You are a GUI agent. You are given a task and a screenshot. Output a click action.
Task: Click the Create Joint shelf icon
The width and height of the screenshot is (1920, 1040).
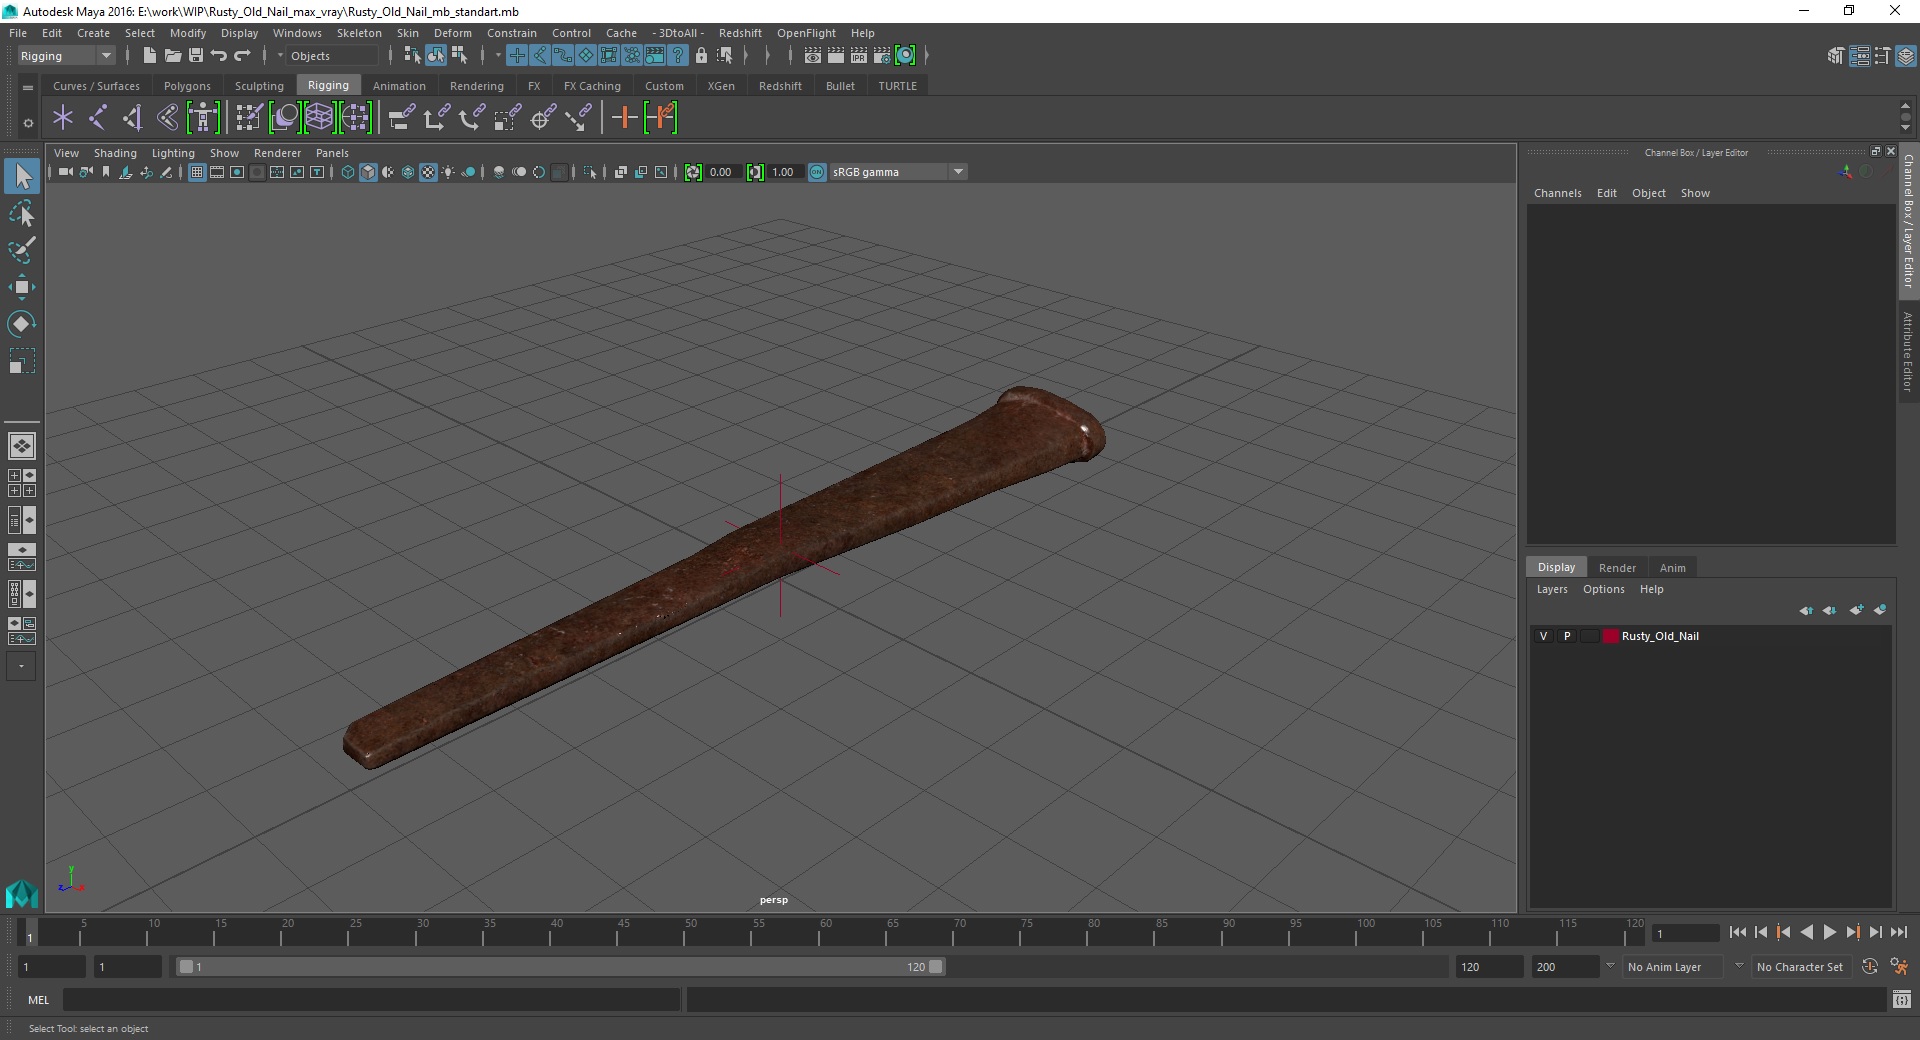[98, 118]
